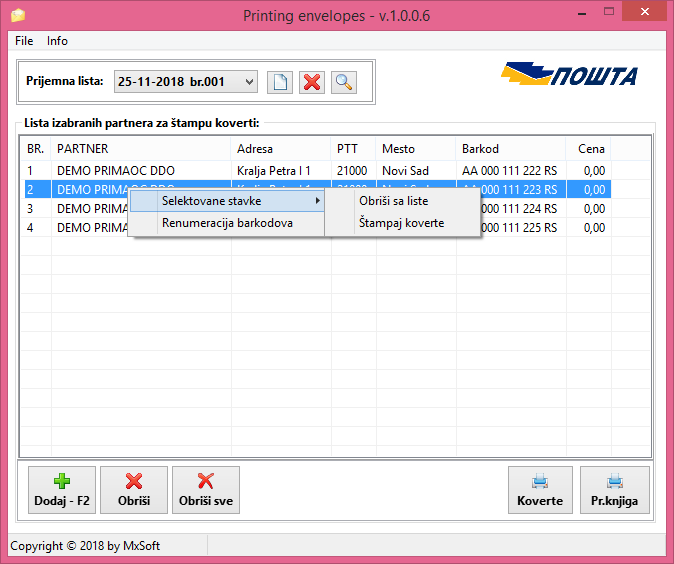Click 21000 PTT code in row 1

(x=352, y=171)
